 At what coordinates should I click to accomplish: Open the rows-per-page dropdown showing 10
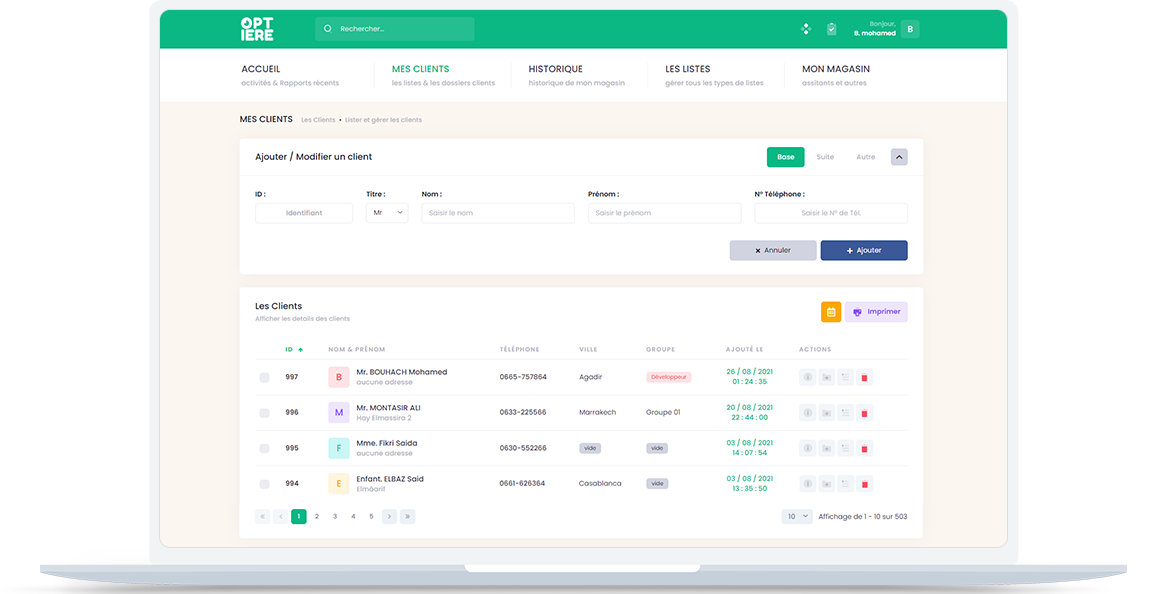click(x=797, y=517)
